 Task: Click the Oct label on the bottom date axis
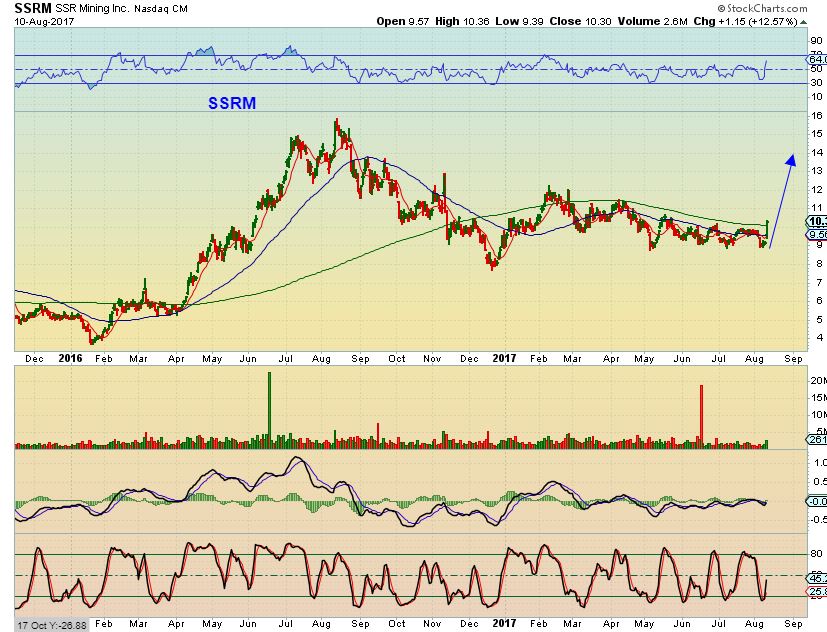coord(397,624)
